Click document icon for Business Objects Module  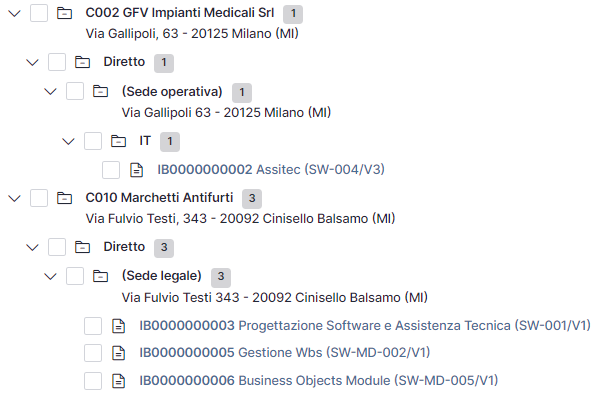point(118,381)
